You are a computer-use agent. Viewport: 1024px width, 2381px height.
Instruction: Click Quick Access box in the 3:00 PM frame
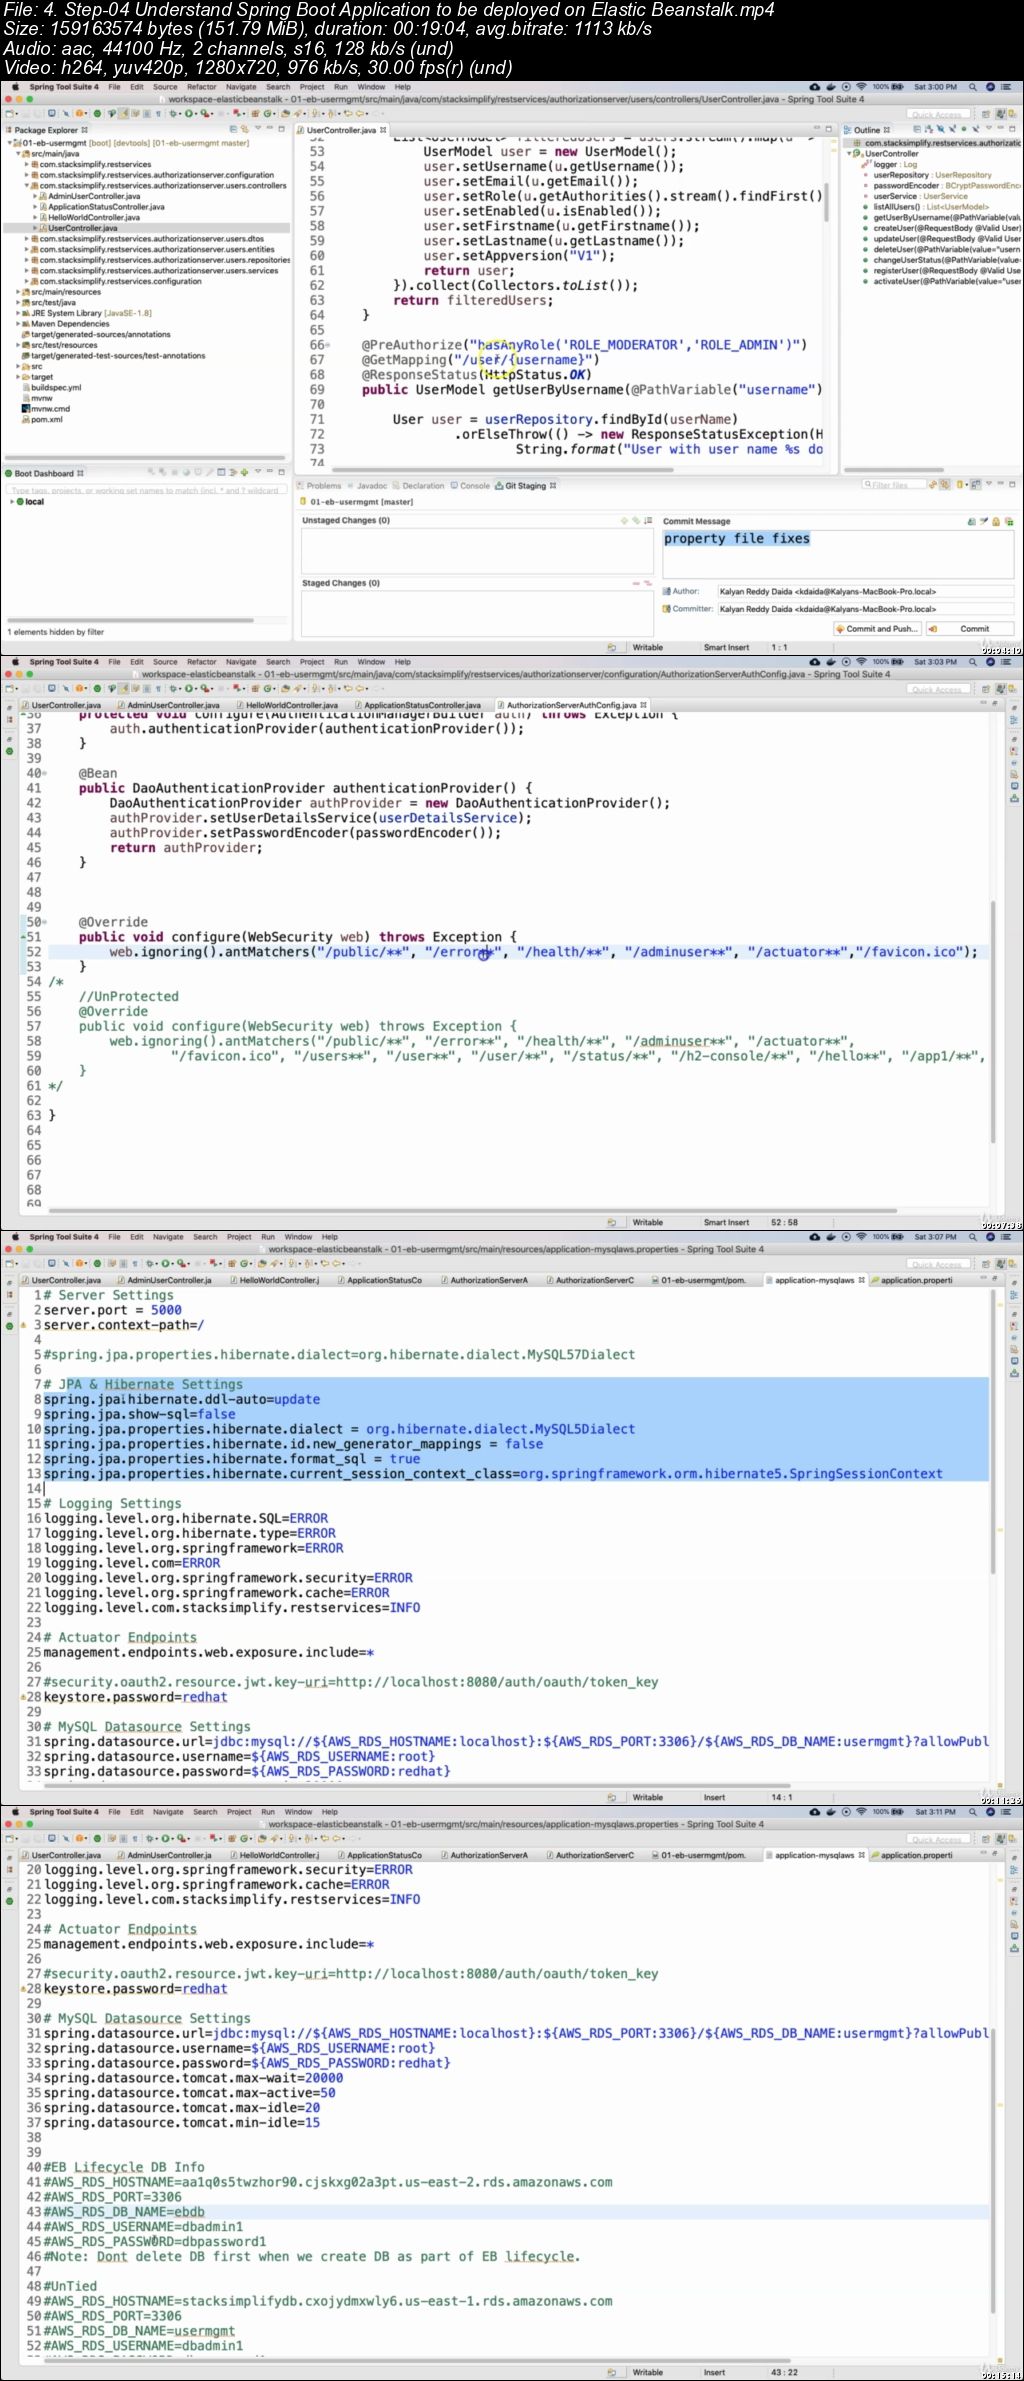pos(936,115)
